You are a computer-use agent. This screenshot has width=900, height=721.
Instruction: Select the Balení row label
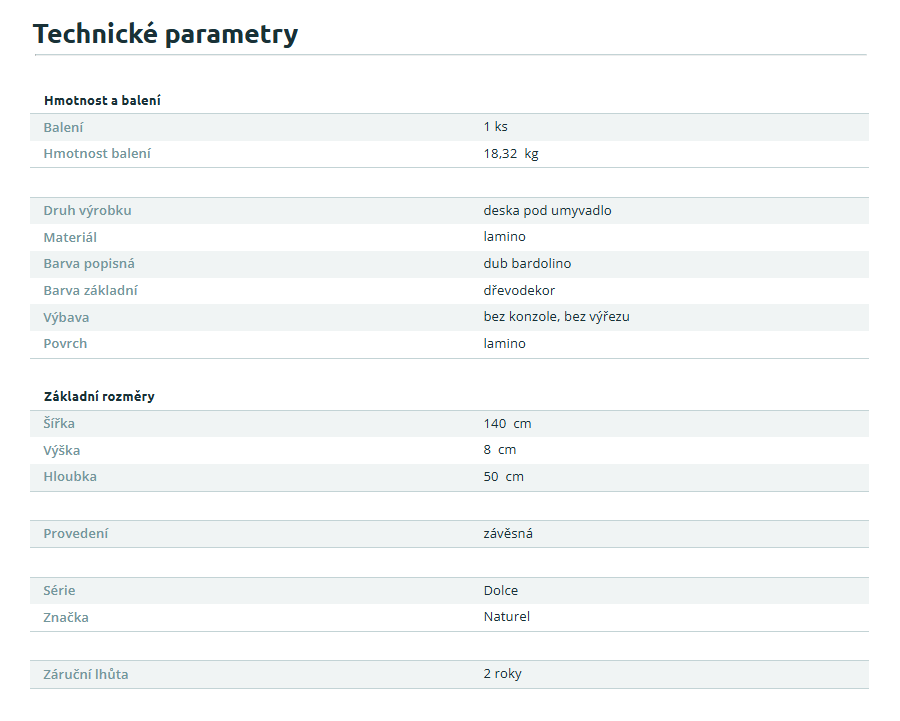pyautogui.click(x=63, y=127)
